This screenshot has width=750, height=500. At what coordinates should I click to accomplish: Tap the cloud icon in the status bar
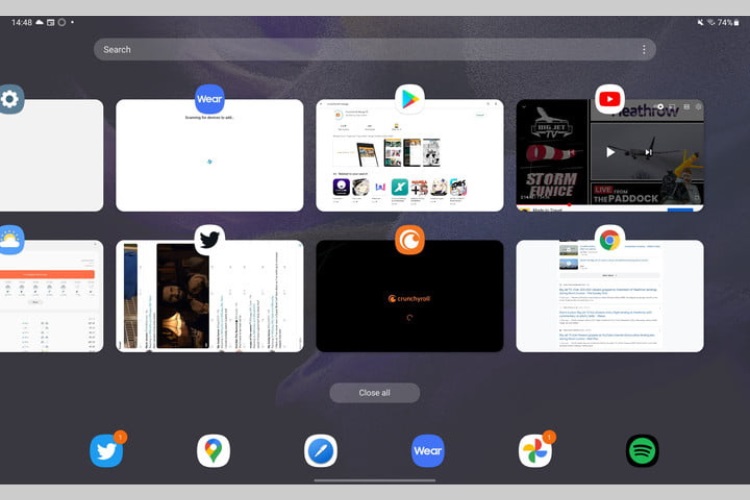pos(40,22)
